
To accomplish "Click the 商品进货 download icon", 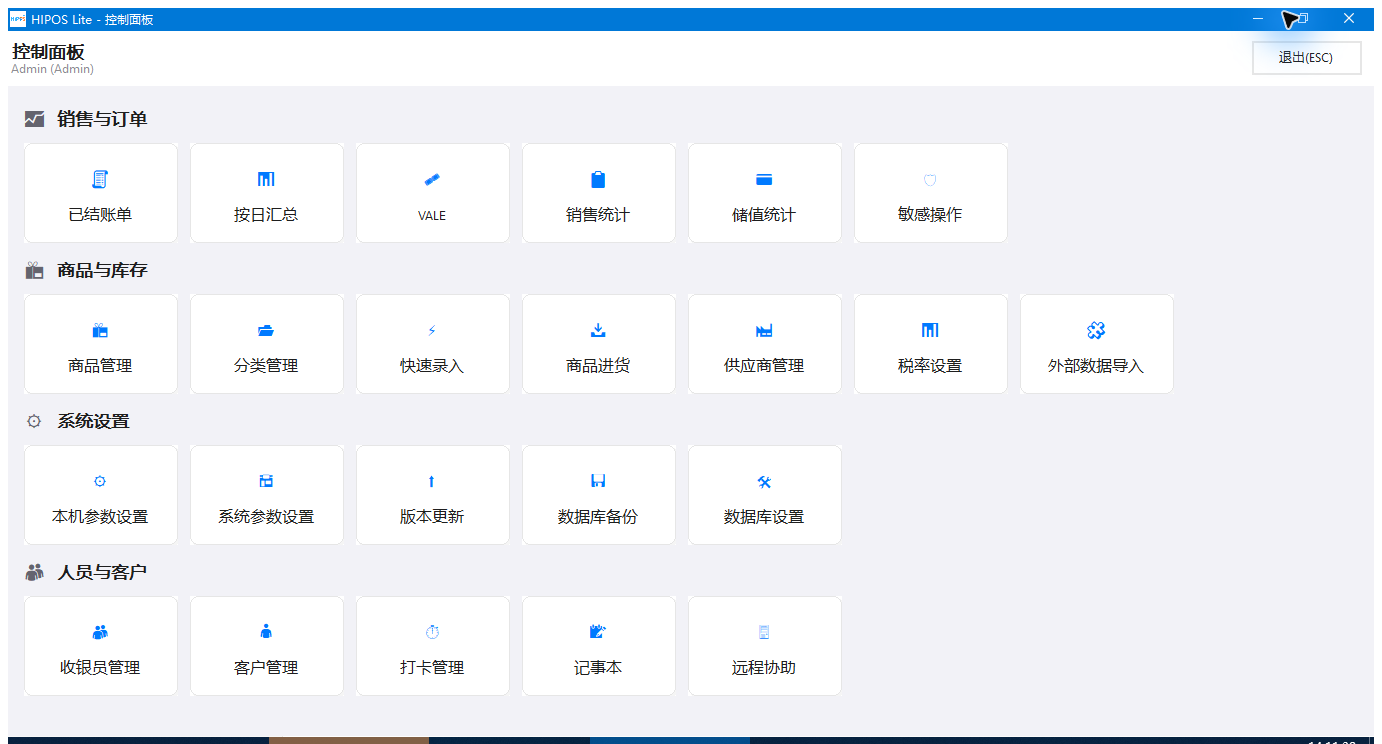I will (598, 331).
